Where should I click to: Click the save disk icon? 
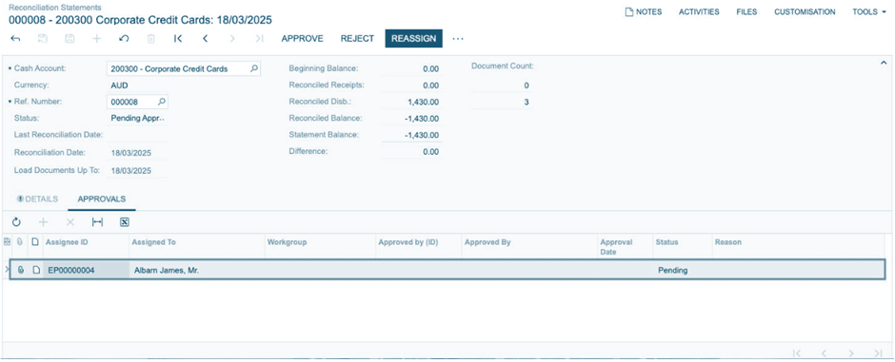[70, 39]
